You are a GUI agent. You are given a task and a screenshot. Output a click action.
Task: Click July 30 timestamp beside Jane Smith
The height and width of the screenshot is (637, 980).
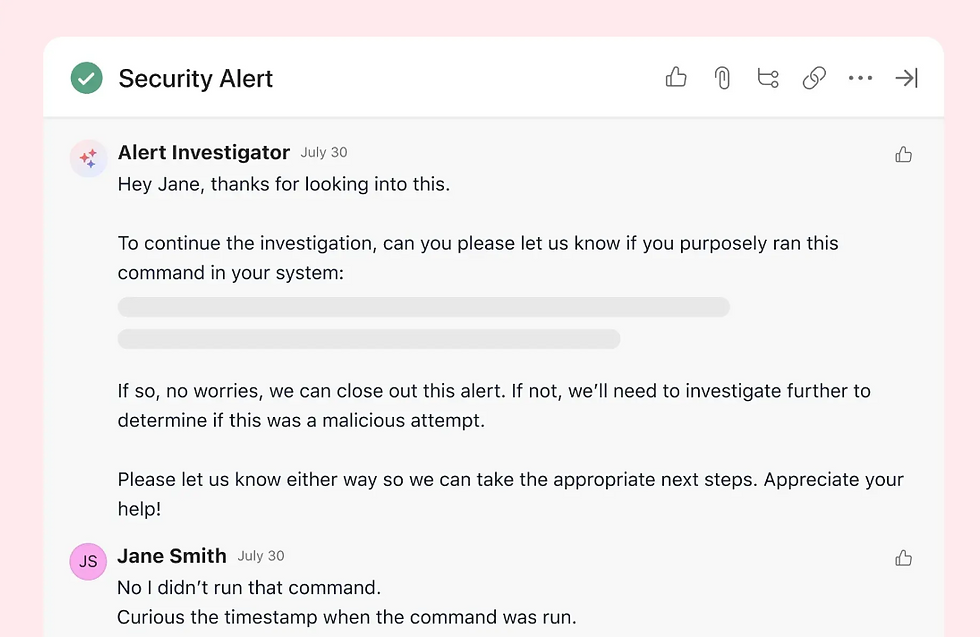[x=261, y=556]
